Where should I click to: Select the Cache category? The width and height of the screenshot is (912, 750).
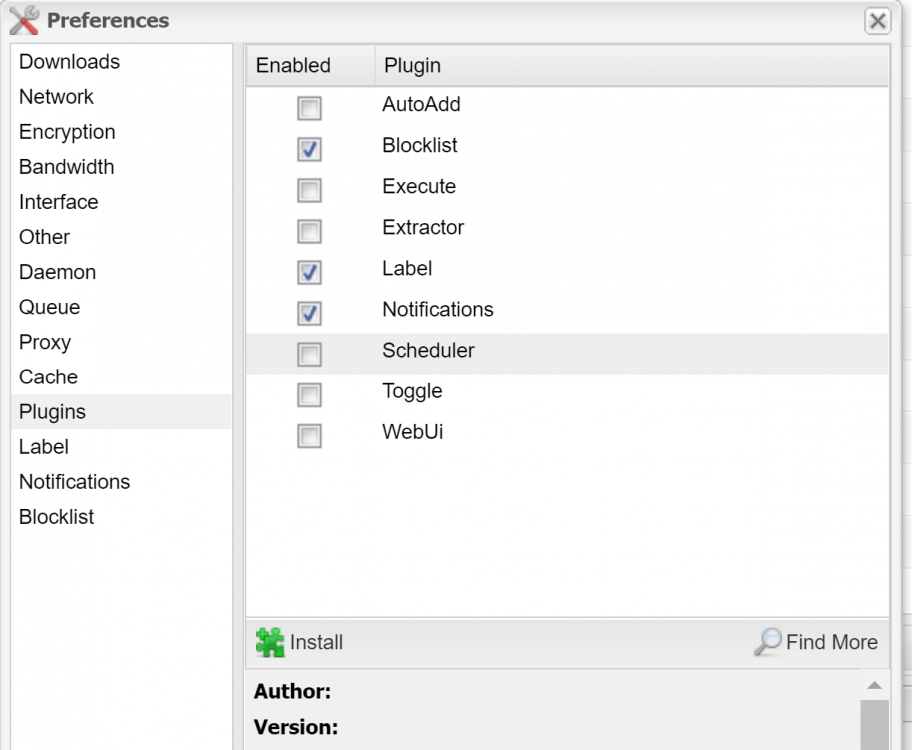click(121, 376)
